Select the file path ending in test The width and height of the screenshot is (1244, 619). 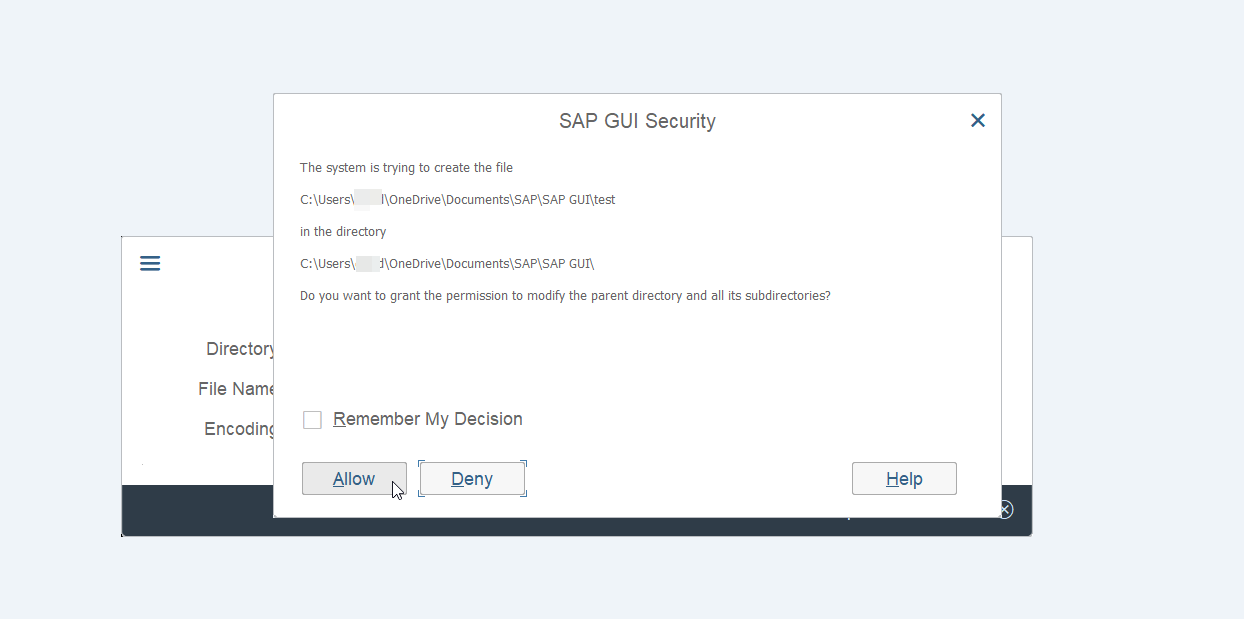(x=457, y=200)
